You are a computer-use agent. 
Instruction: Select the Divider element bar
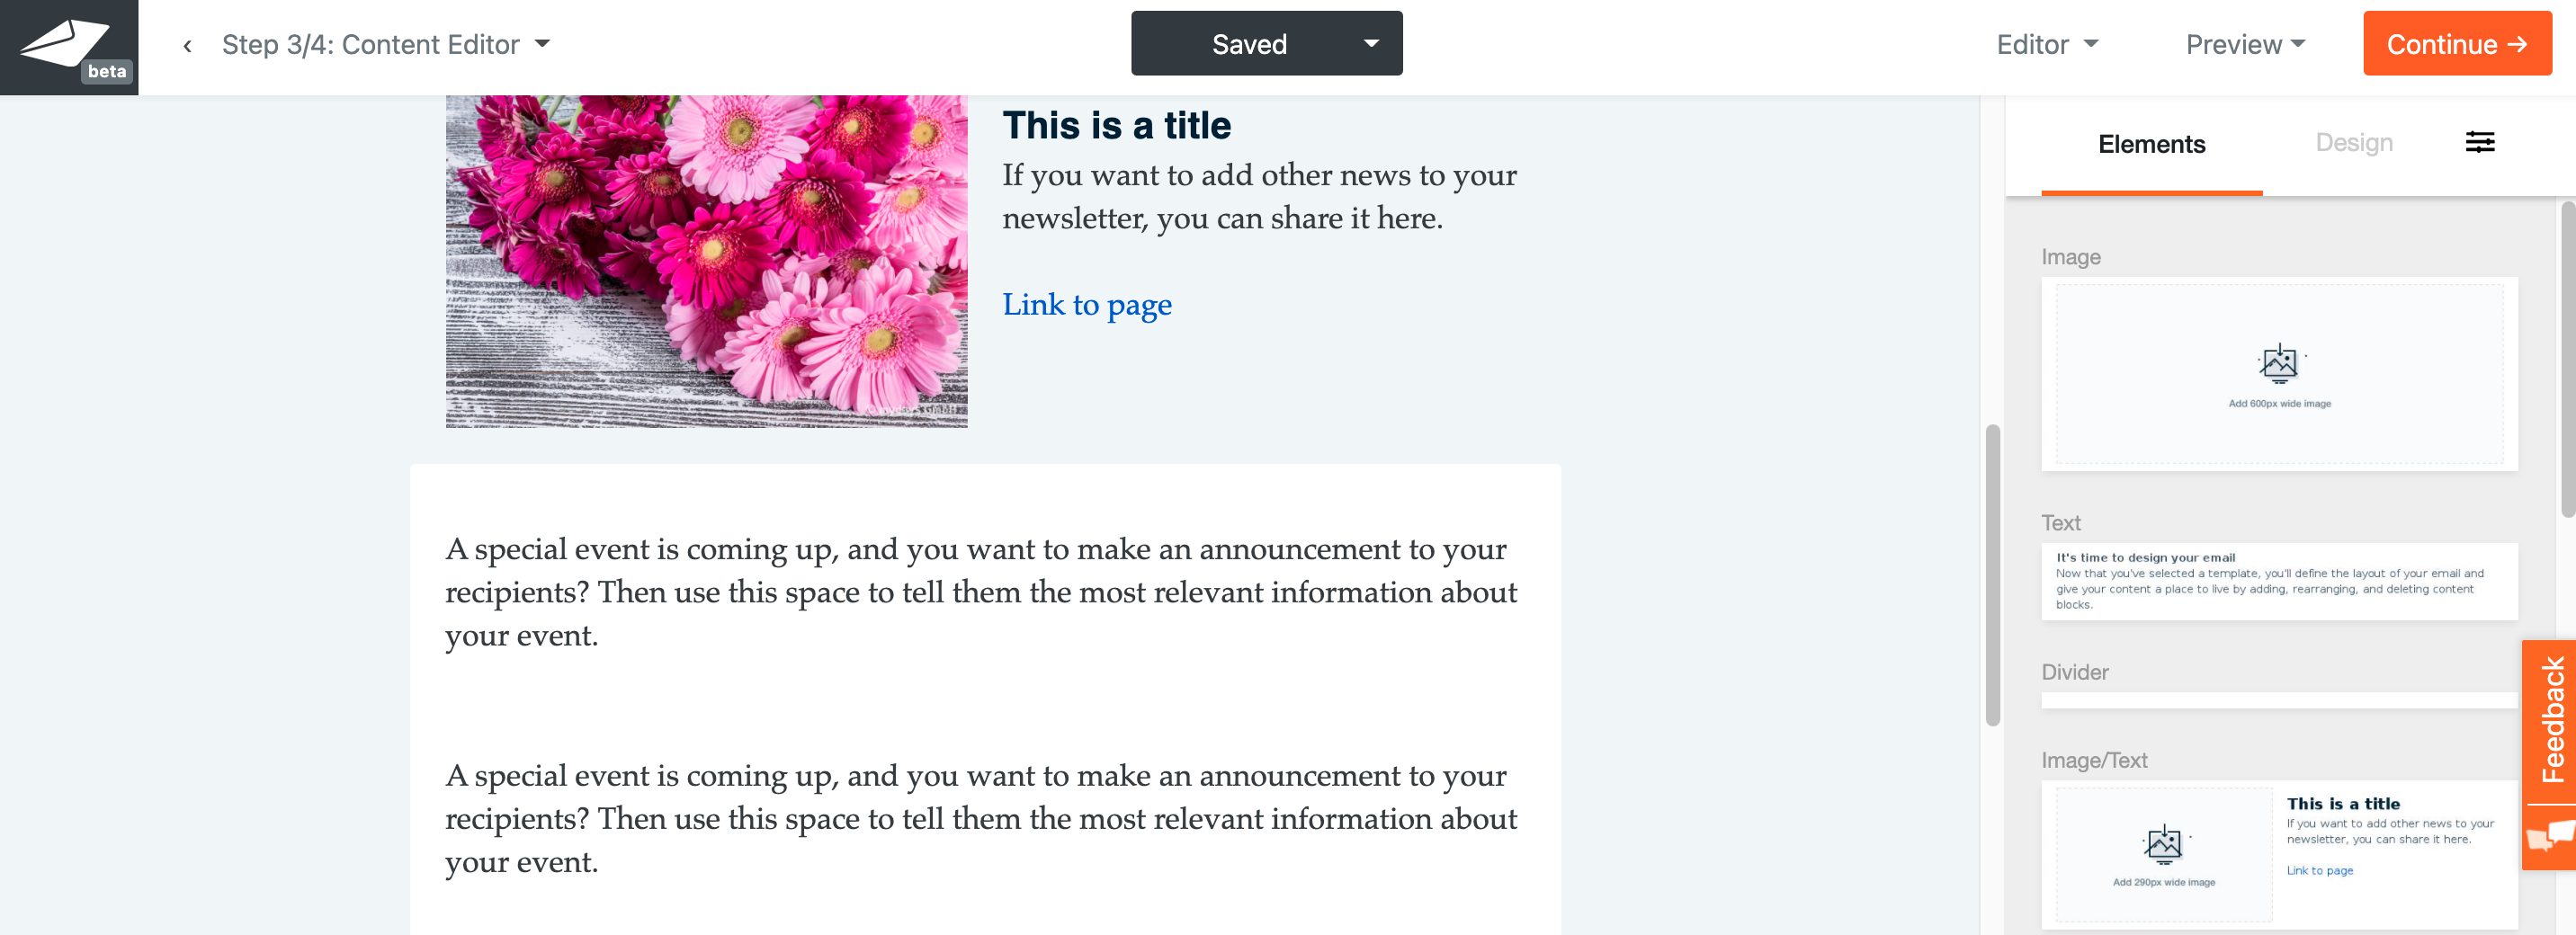pos(2278,700)
